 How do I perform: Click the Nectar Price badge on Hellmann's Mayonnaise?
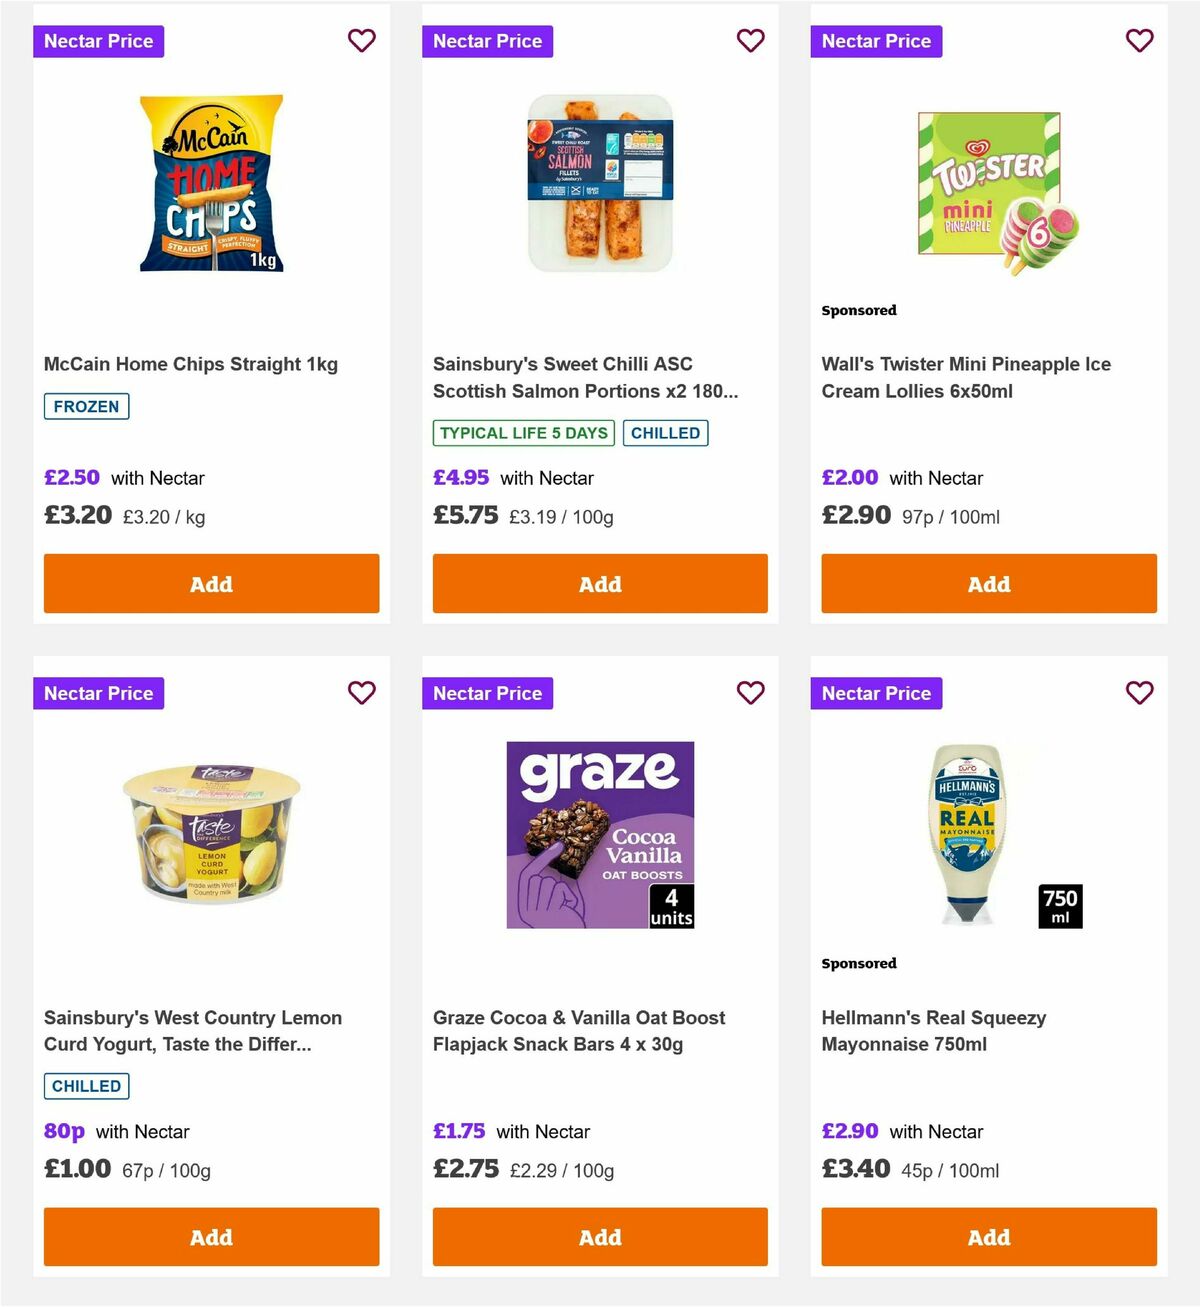tap(876, 693)
